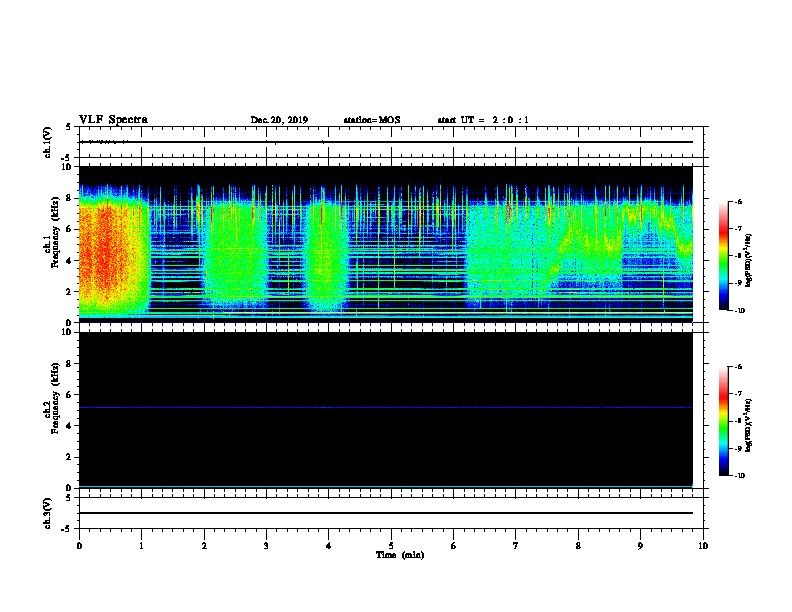Viewport: 792px width, 612px height.
Task: Click the log(PSD) label beside ch.1 colorbar
Action: coord(749,261)
